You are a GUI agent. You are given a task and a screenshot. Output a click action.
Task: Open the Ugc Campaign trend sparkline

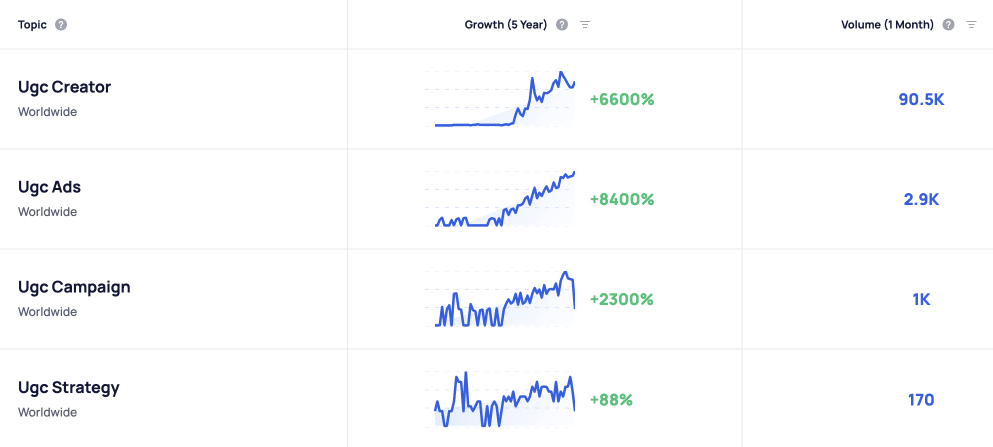(x=500, y=299)
